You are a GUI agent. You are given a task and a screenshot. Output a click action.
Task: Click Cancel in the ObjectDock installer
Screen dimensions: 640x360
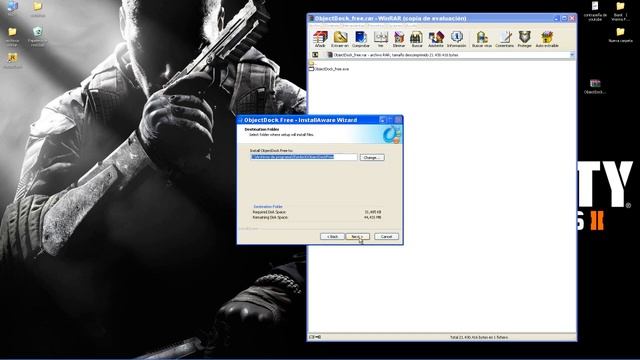click(x=386, y=237)
